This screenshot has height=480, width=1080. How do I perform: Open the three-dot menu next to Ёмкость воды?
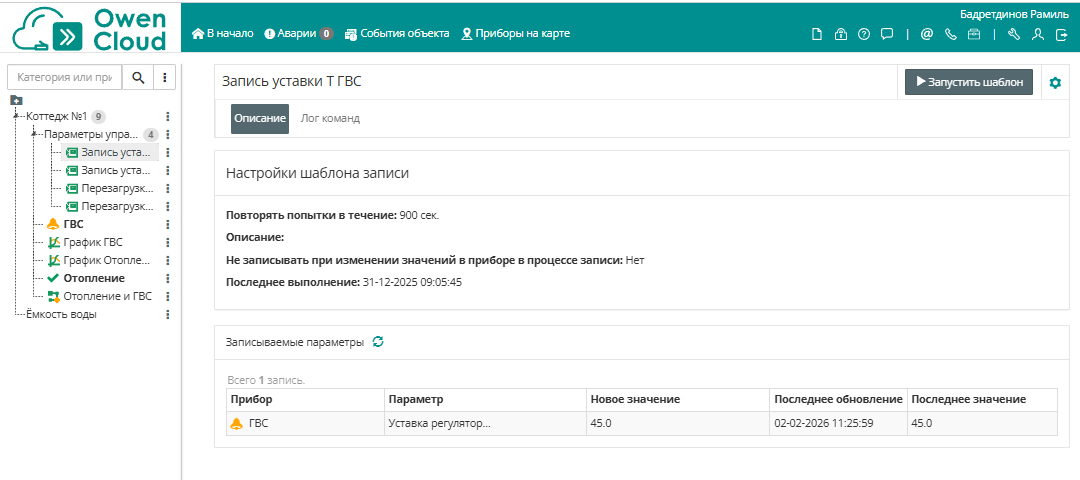click(168, 315)
